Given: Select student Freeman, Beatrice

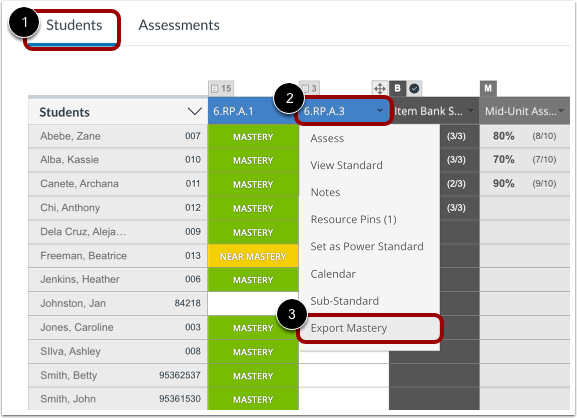Looking at the screenshot, I should point(84,255).
